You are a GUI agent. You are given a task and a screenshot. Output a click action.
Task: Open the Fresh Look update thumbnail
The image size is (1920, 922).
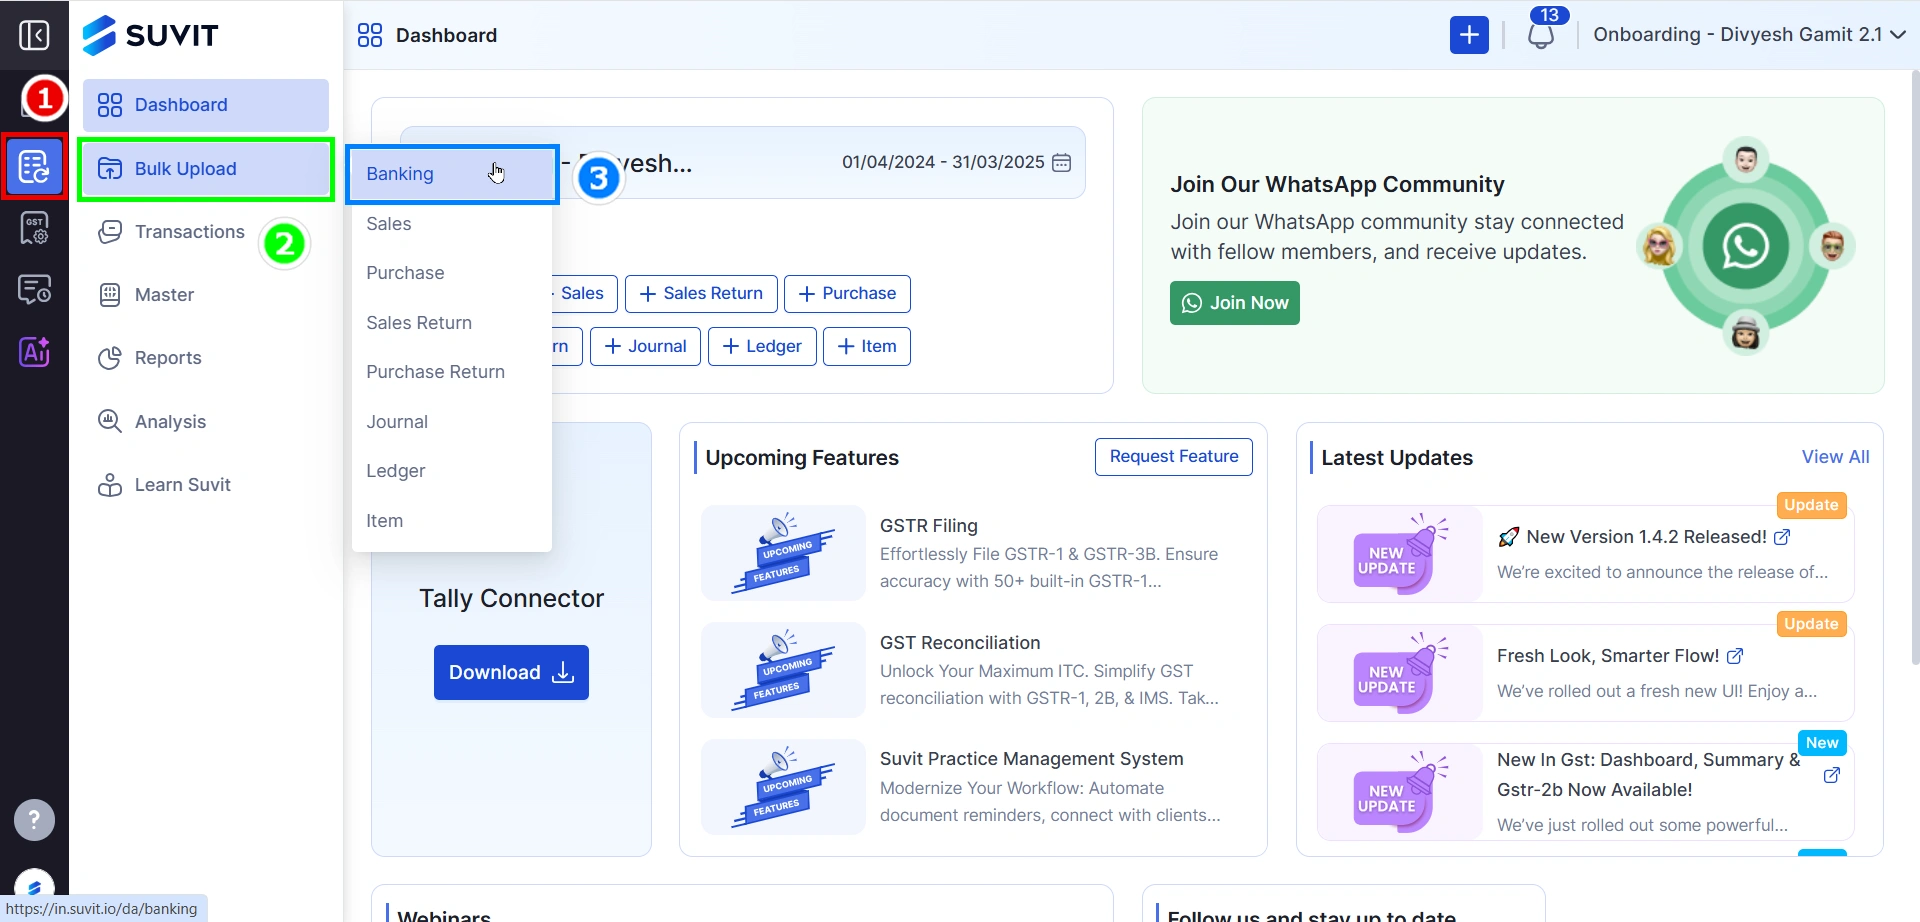click(x=1400, y=673)
